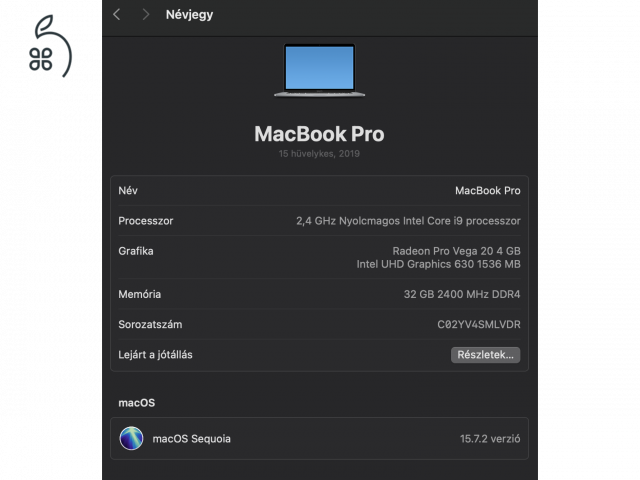Image resolution: width=640 pixels, height=480 pixels.
Task: Click the MacBook Pro laptop image
Action: tap(319, 71)
